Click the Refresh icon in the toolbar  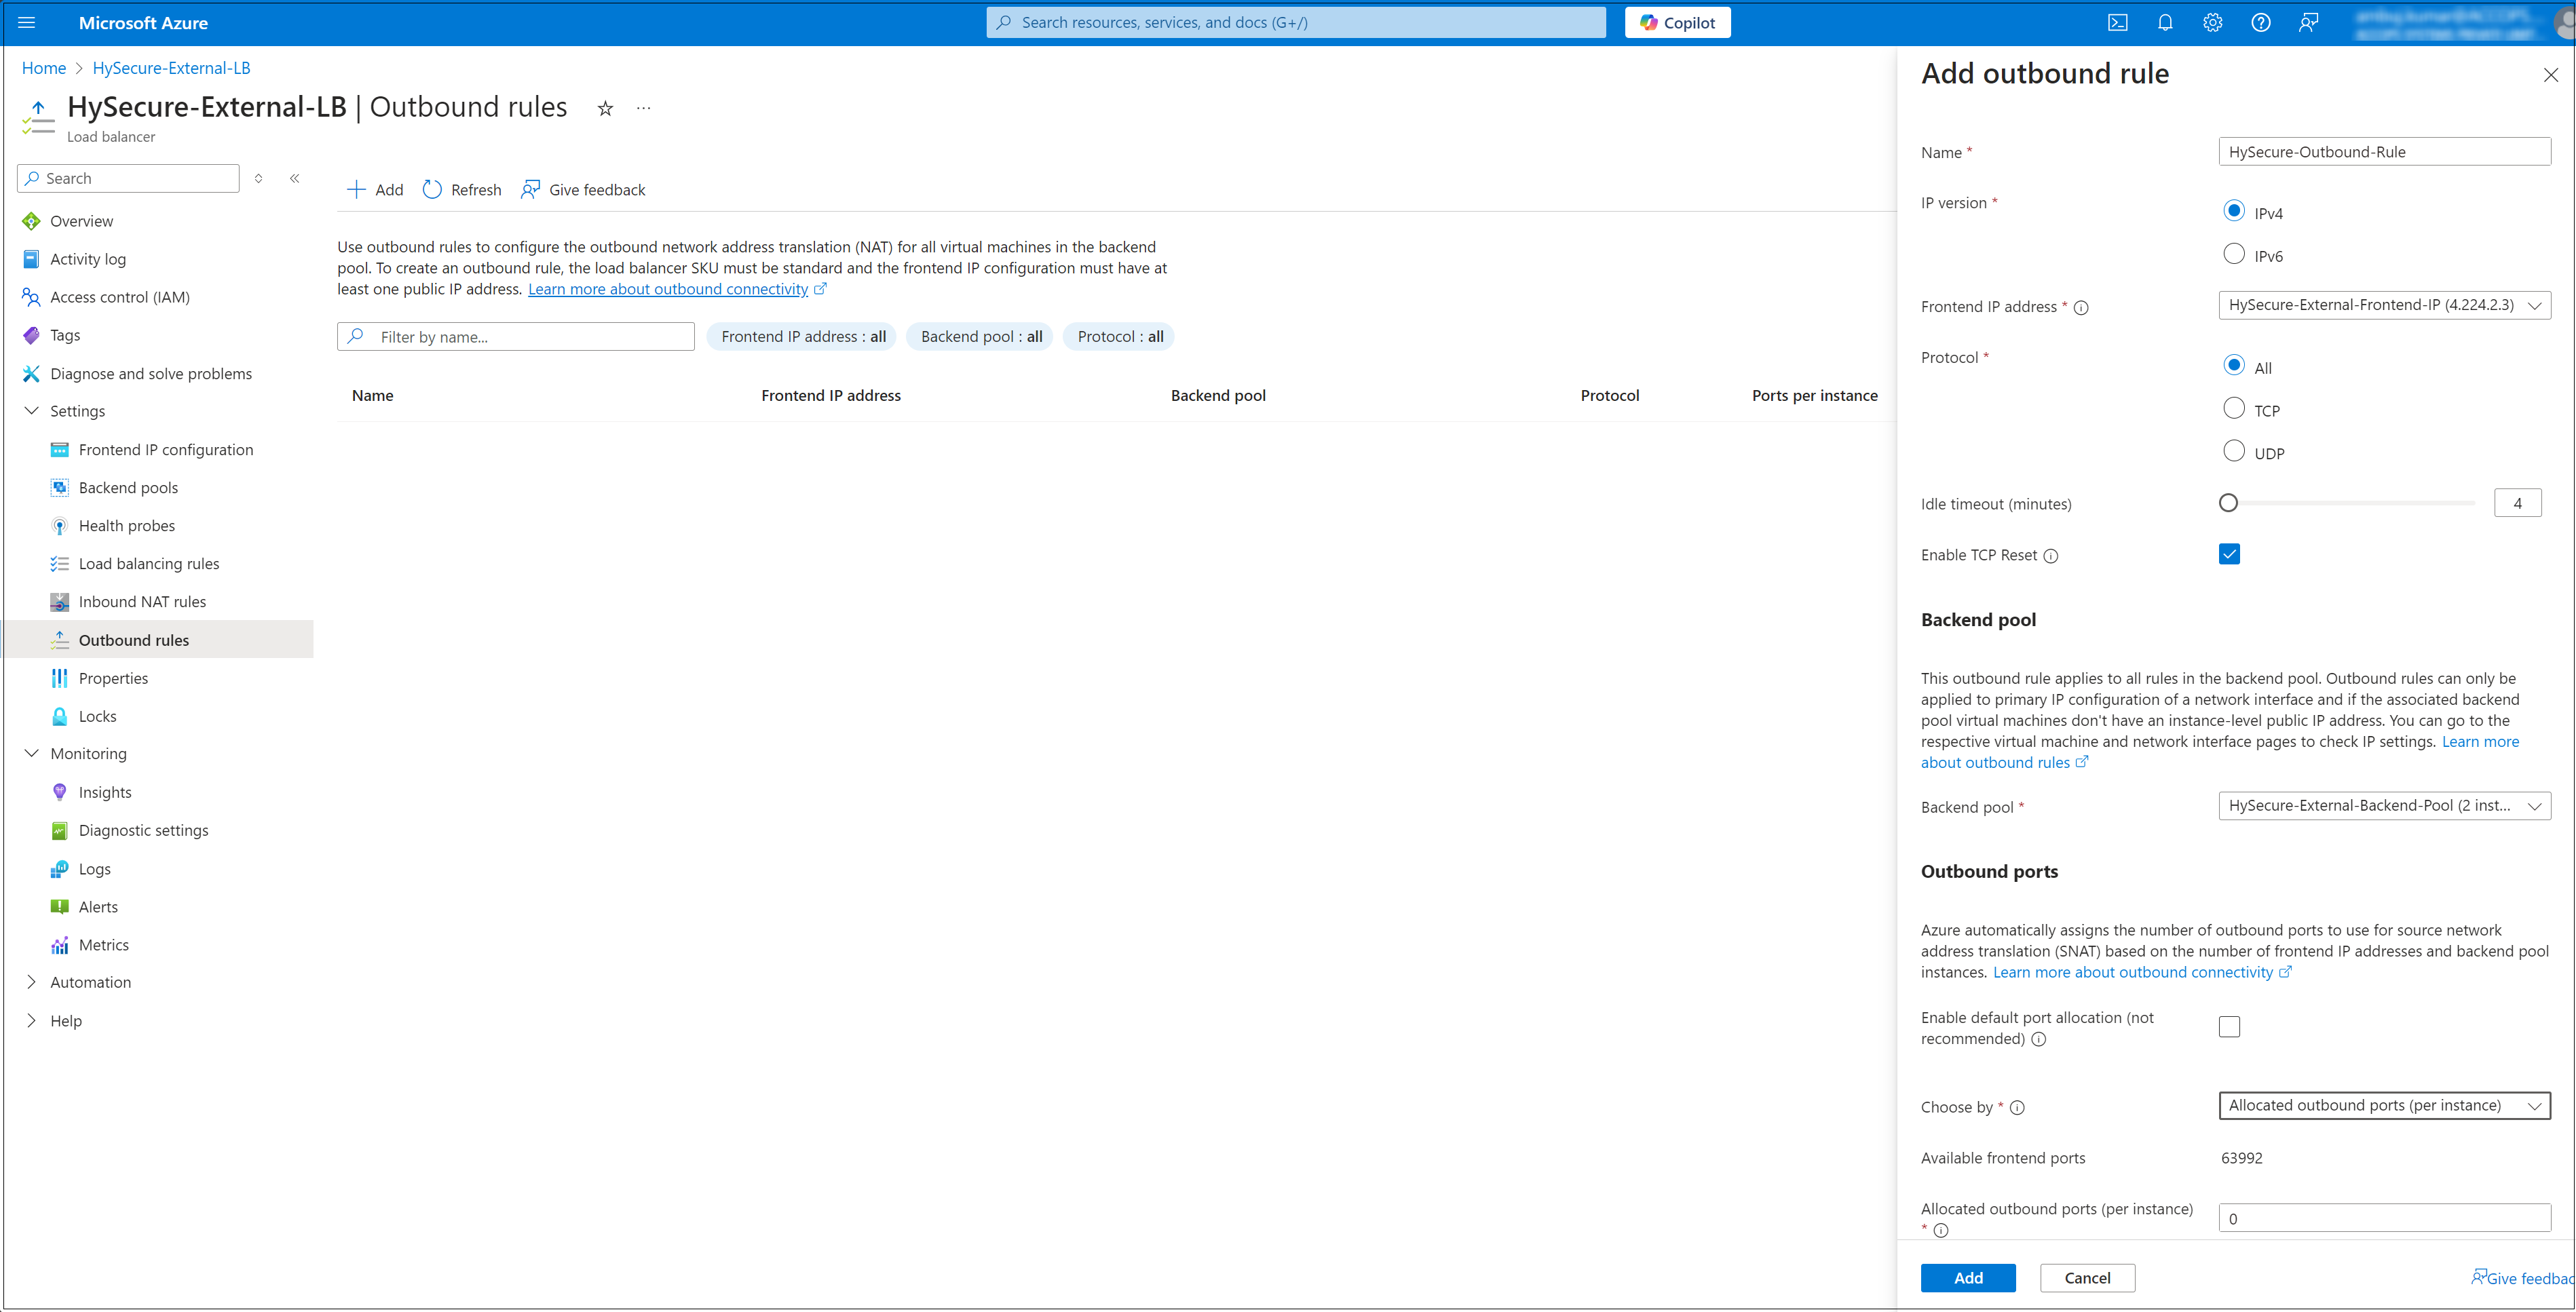[432, 190]
